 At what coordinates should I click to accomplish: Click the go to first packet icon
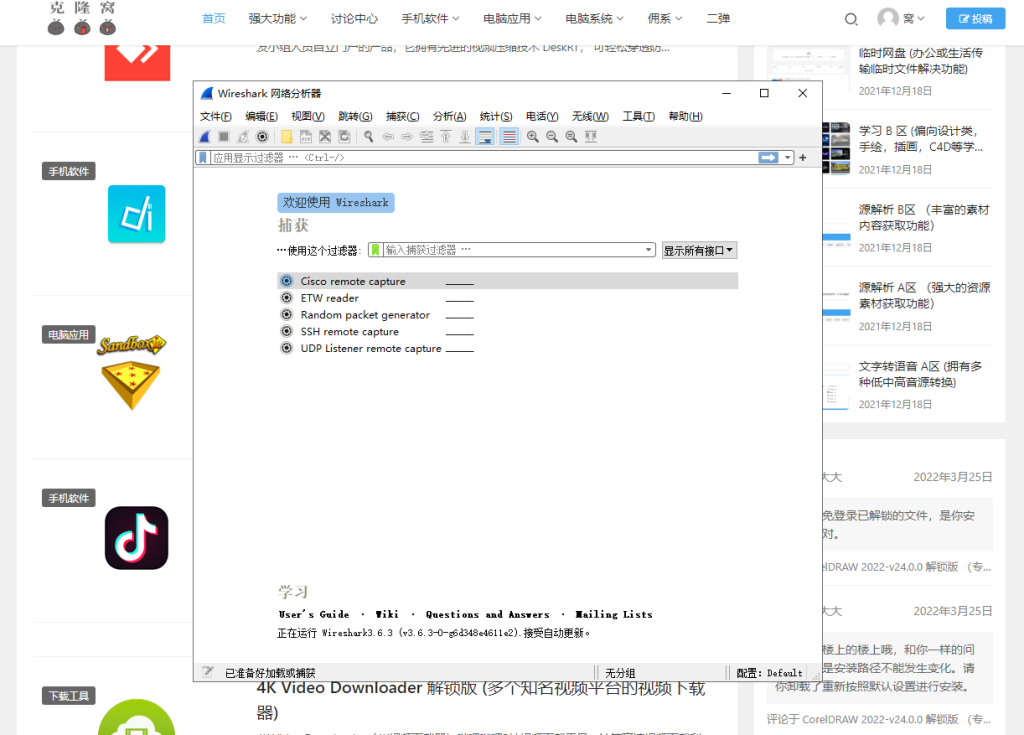445,137
